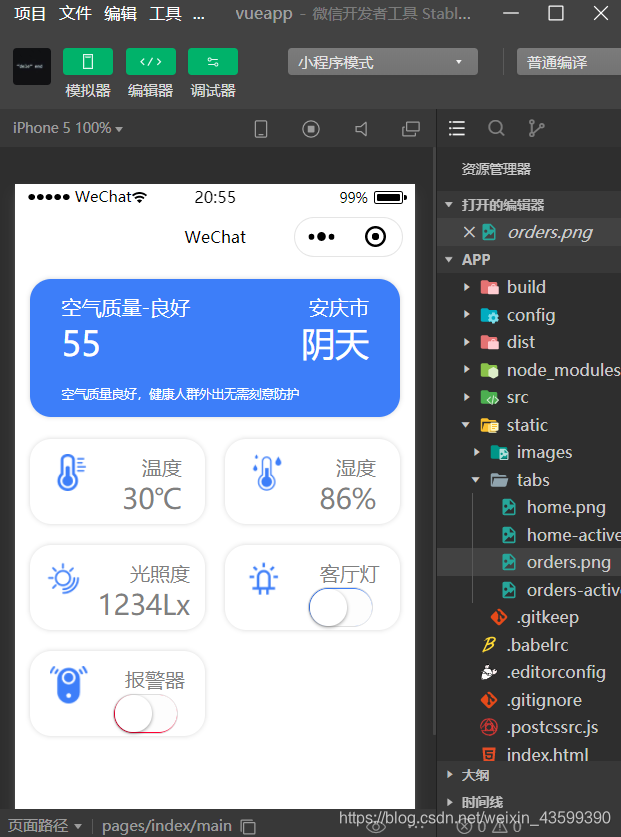Open the source control branch icon

click(536, 128)
